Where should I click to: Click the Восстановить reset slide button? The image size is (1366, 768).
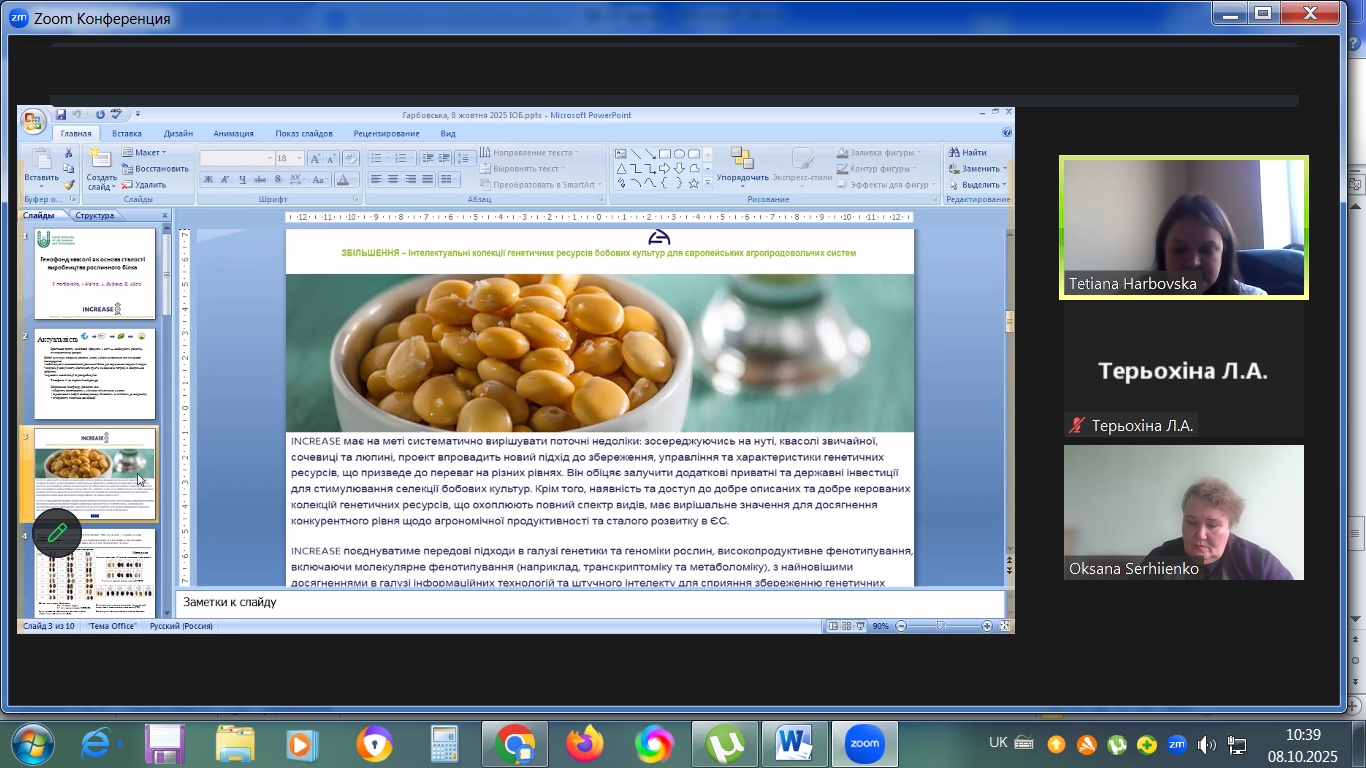155,169
